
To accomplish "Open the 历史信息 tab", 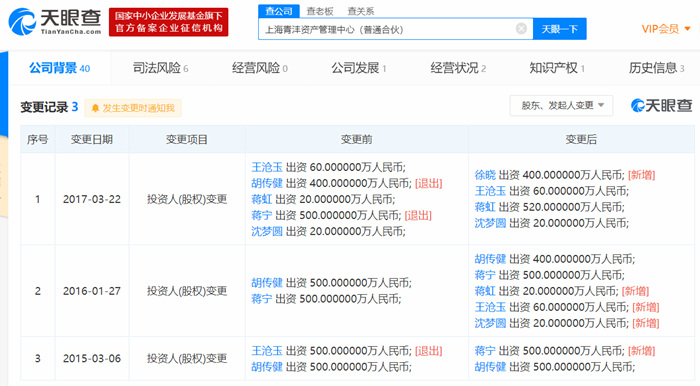I will pyautogui.click(x=656, y=68).
